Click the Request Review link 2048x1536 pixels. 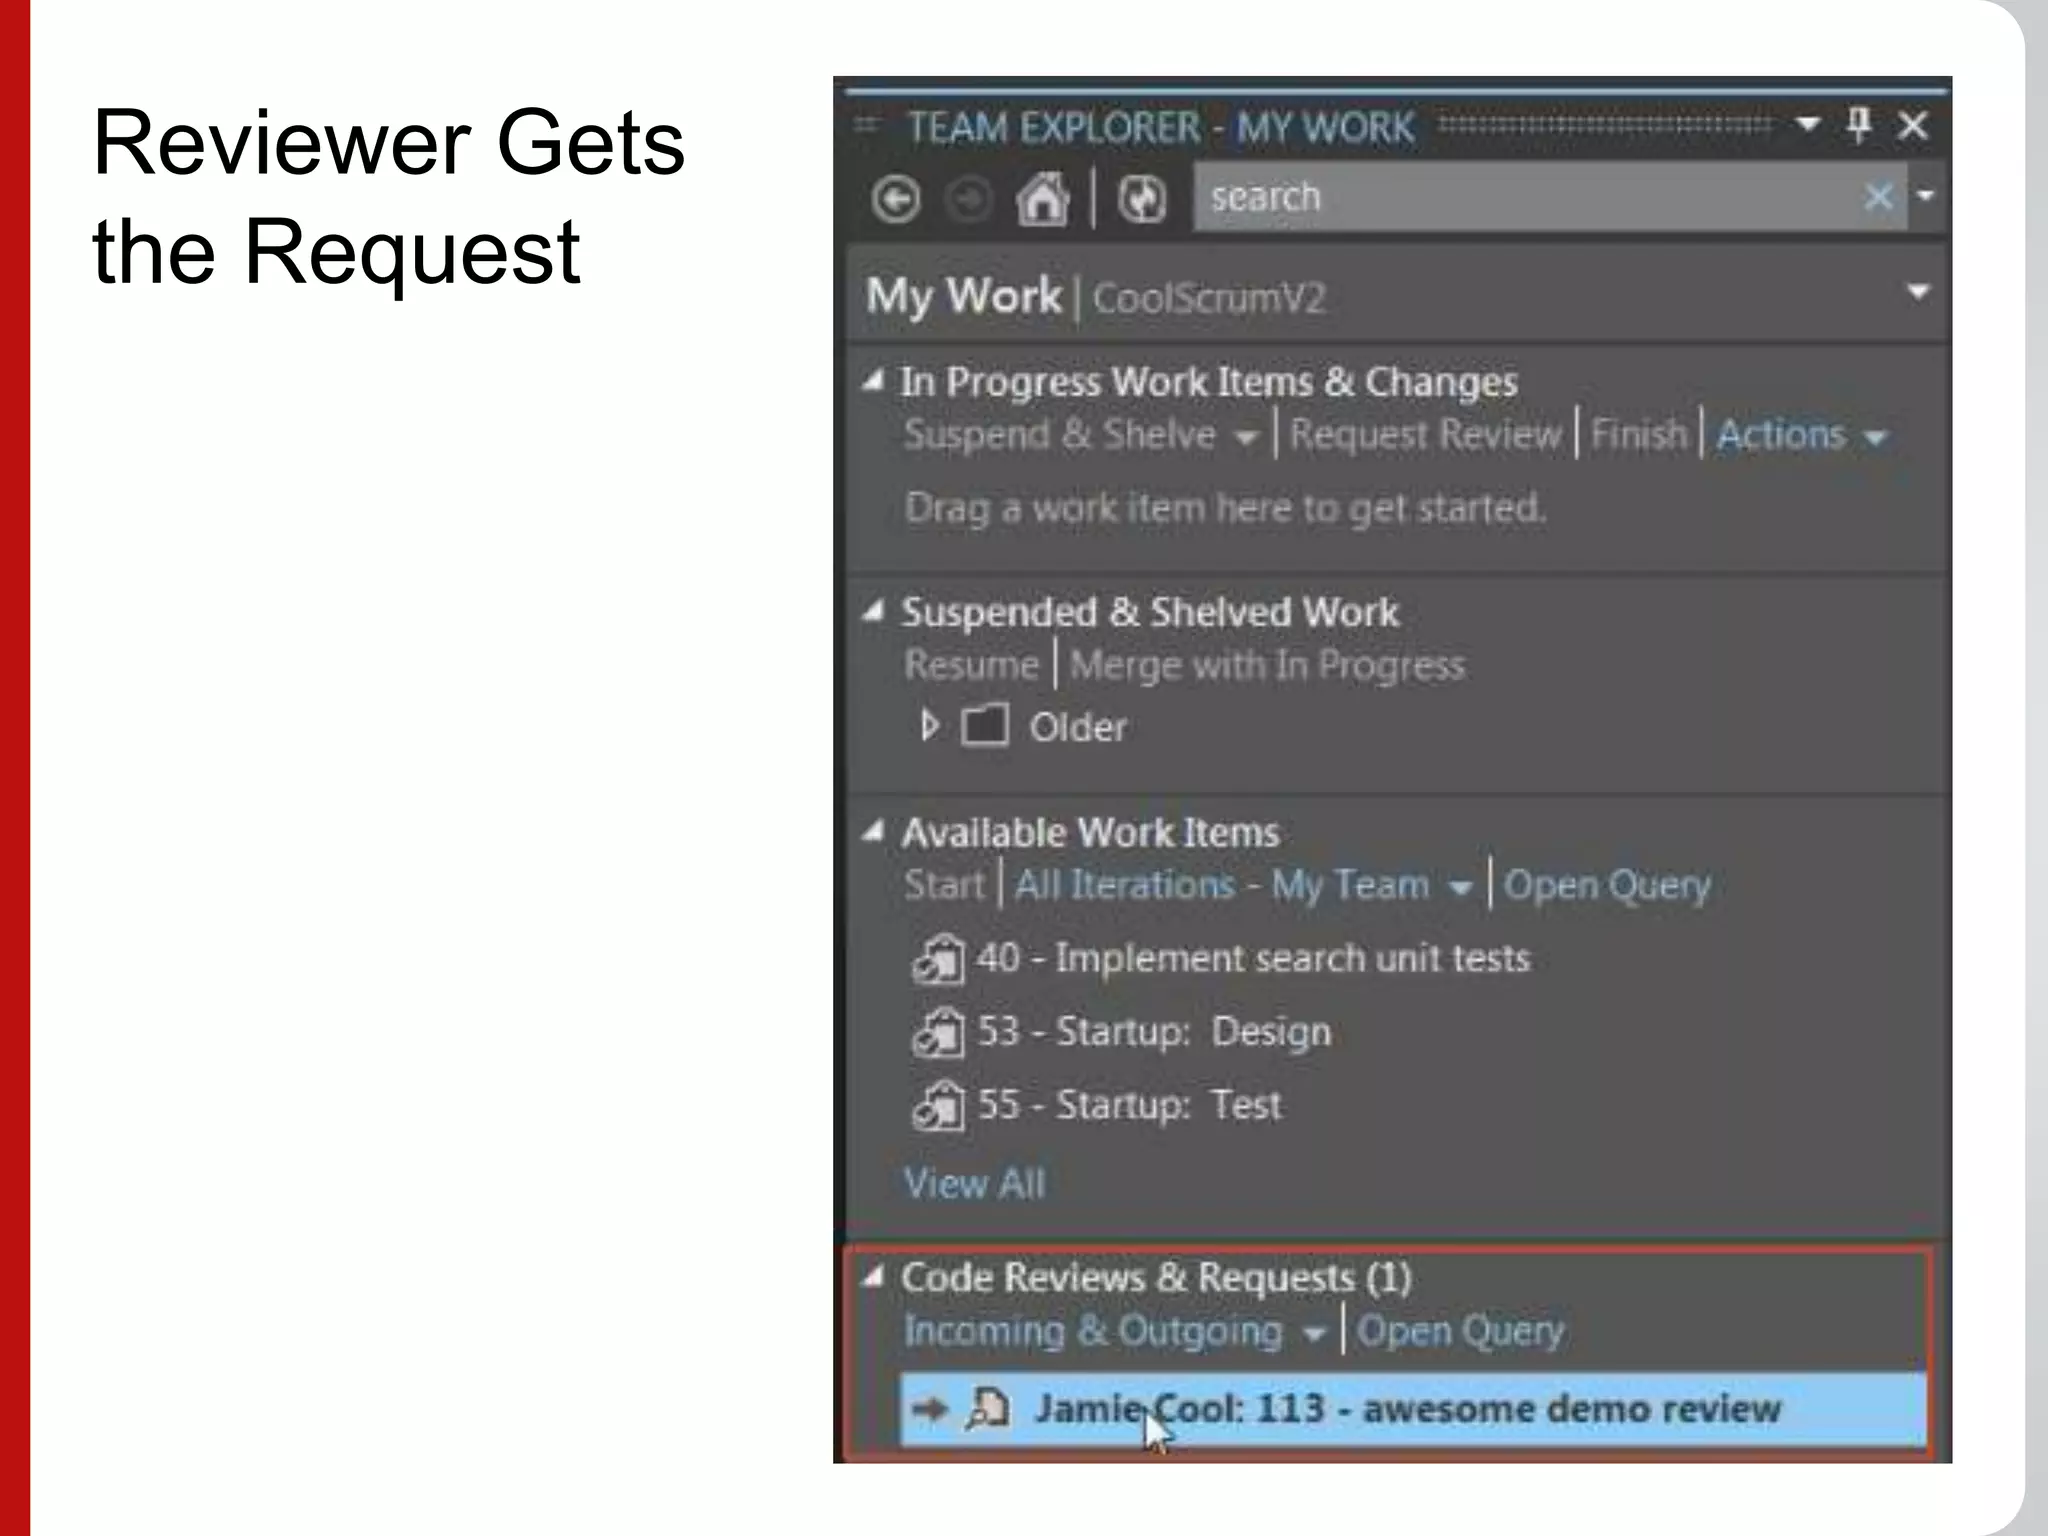[x=1425, y=435]
